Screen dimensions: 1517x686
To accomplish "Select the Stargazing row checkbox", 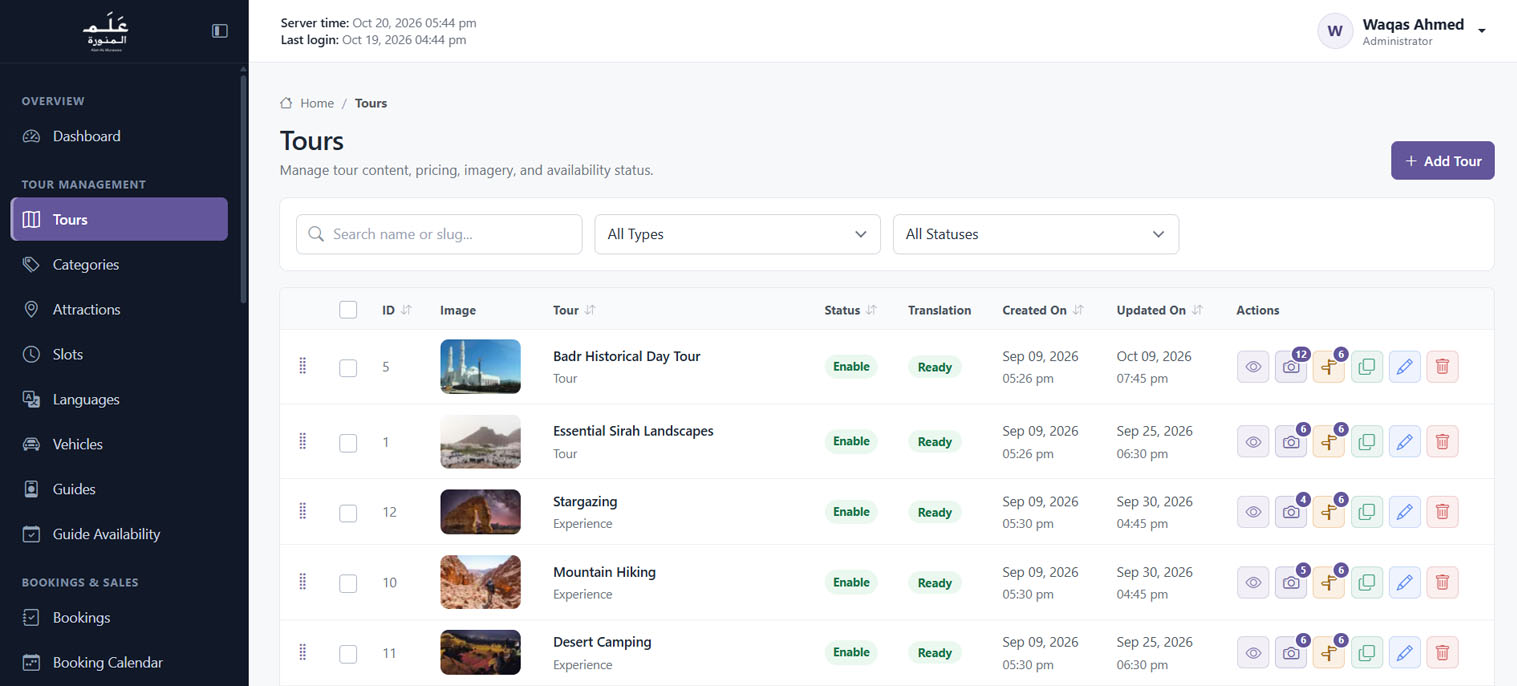I will 348,513.
